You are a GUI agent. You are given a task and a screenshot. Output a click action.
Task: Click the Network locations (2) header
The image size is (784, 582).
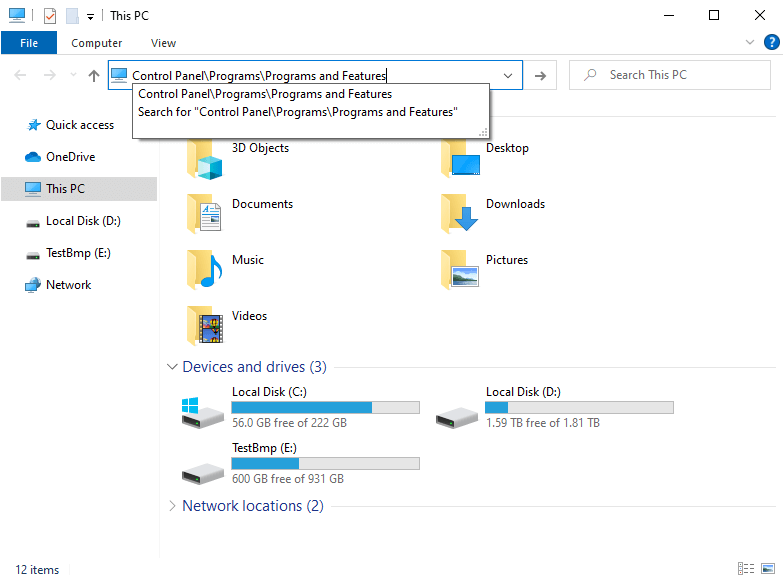pos(253,506)
